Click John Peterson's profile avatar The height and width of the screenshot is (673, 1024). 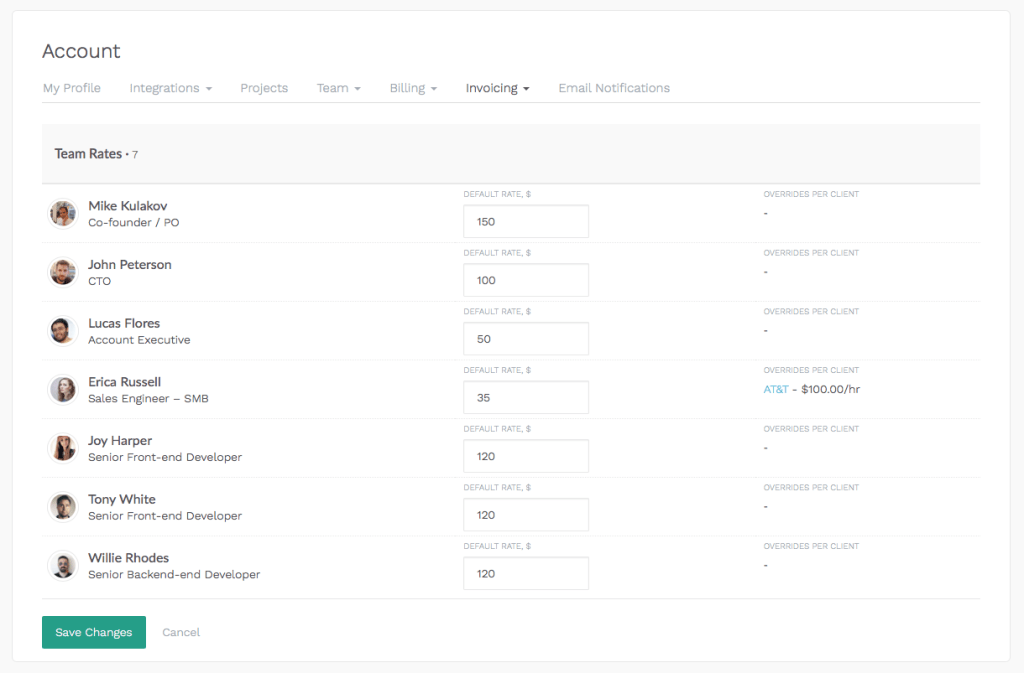tap(62, 271)
